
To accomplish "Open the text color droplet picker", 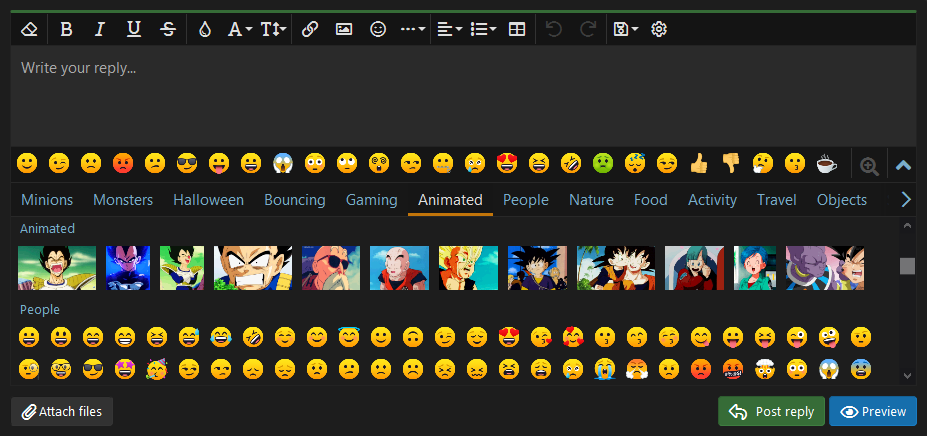I will pyautogui.click(x=205, y=29).
